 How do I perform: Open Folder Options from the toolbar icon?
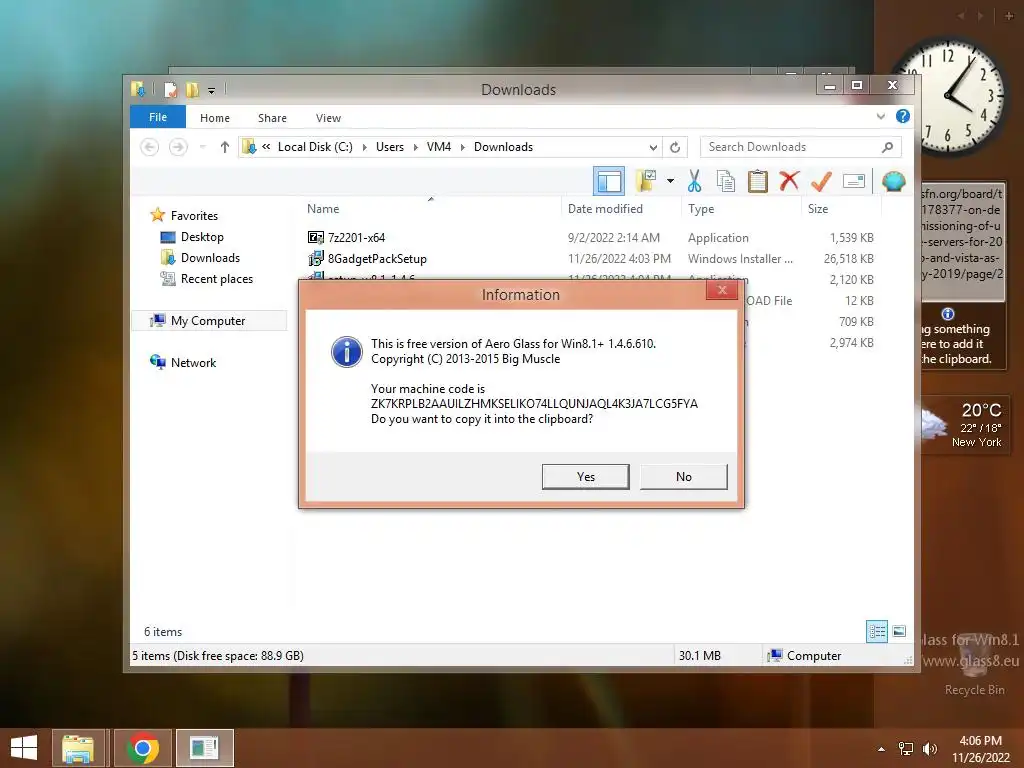(x=646, y=181)
